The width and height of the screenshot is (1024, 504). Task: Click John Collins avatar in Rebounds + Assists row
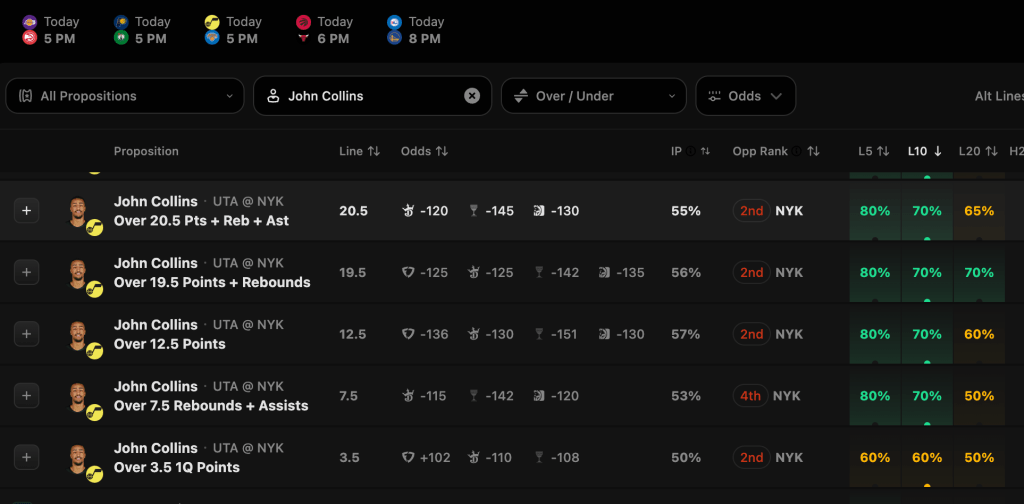[79, 394]
